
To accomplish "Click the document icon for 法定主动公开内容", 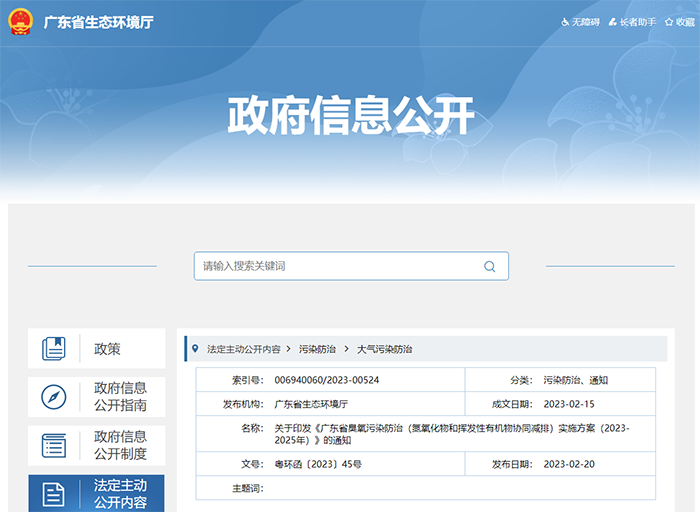I will point(53,493).
